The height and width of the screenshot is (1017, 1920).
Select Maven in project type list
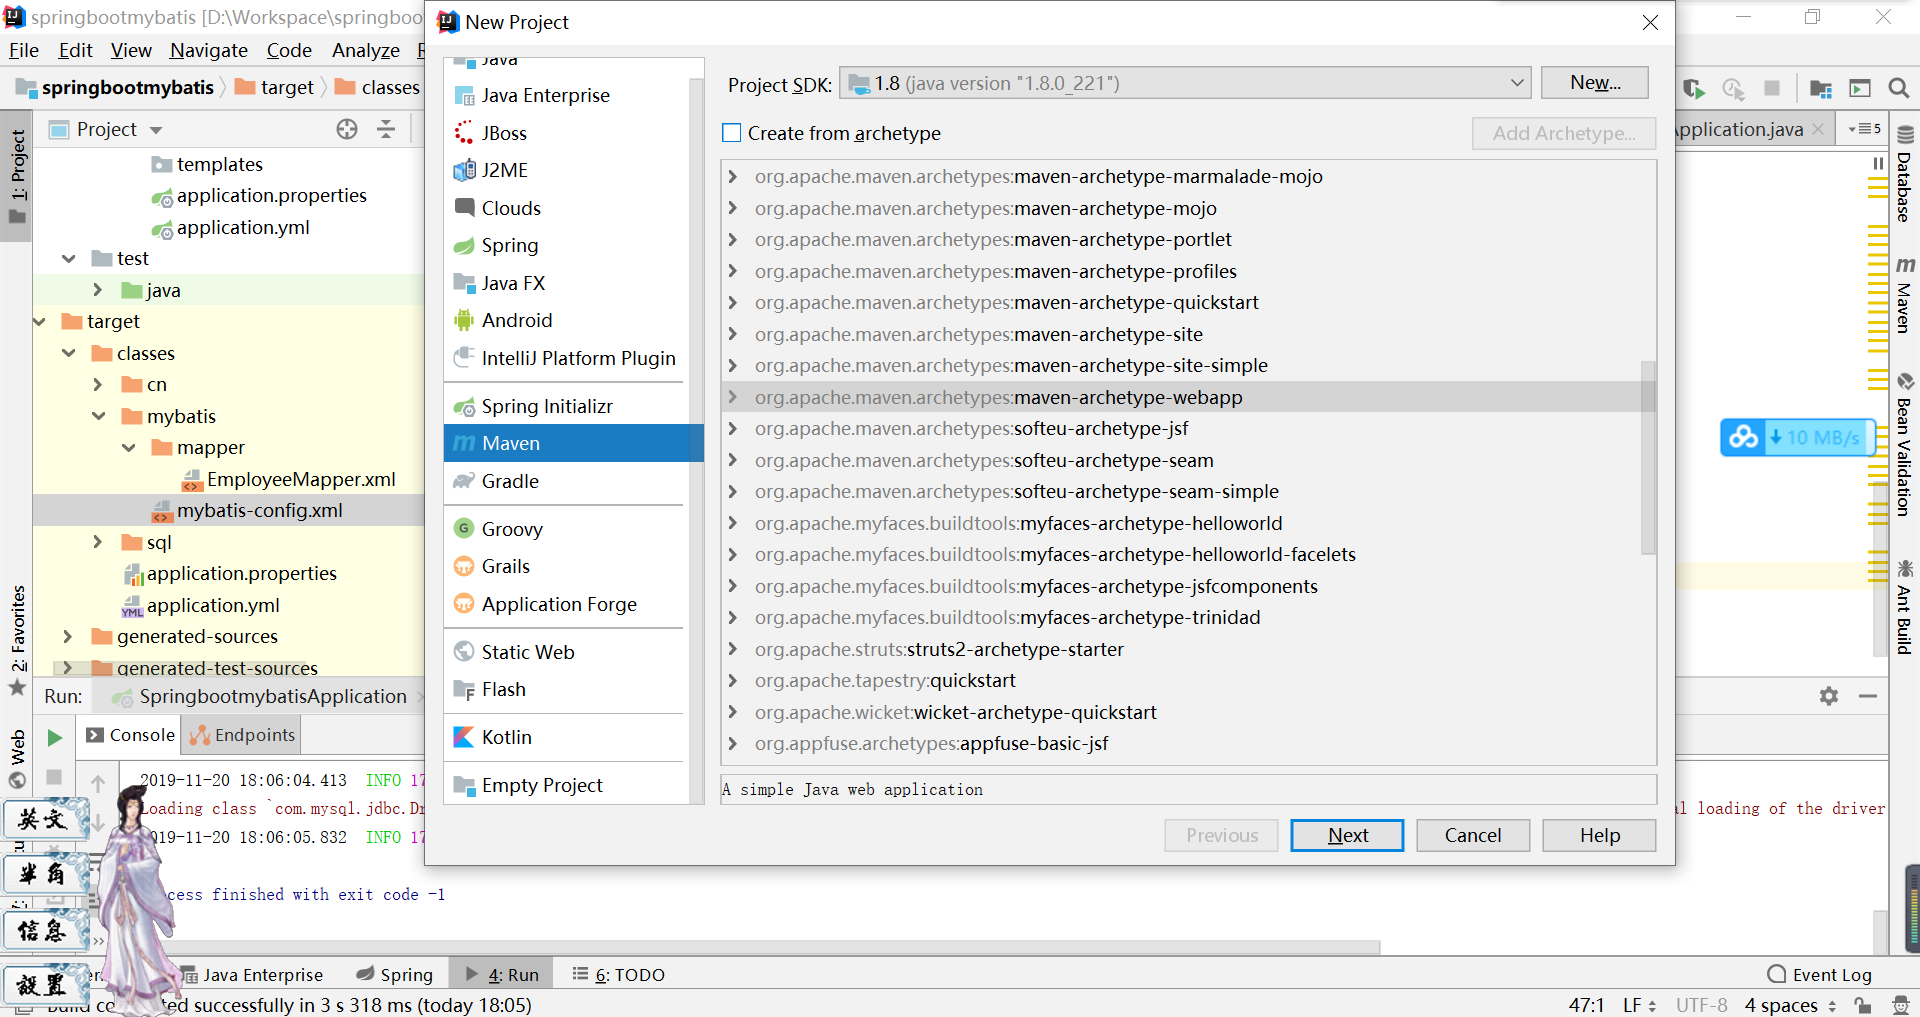point(573,443)
